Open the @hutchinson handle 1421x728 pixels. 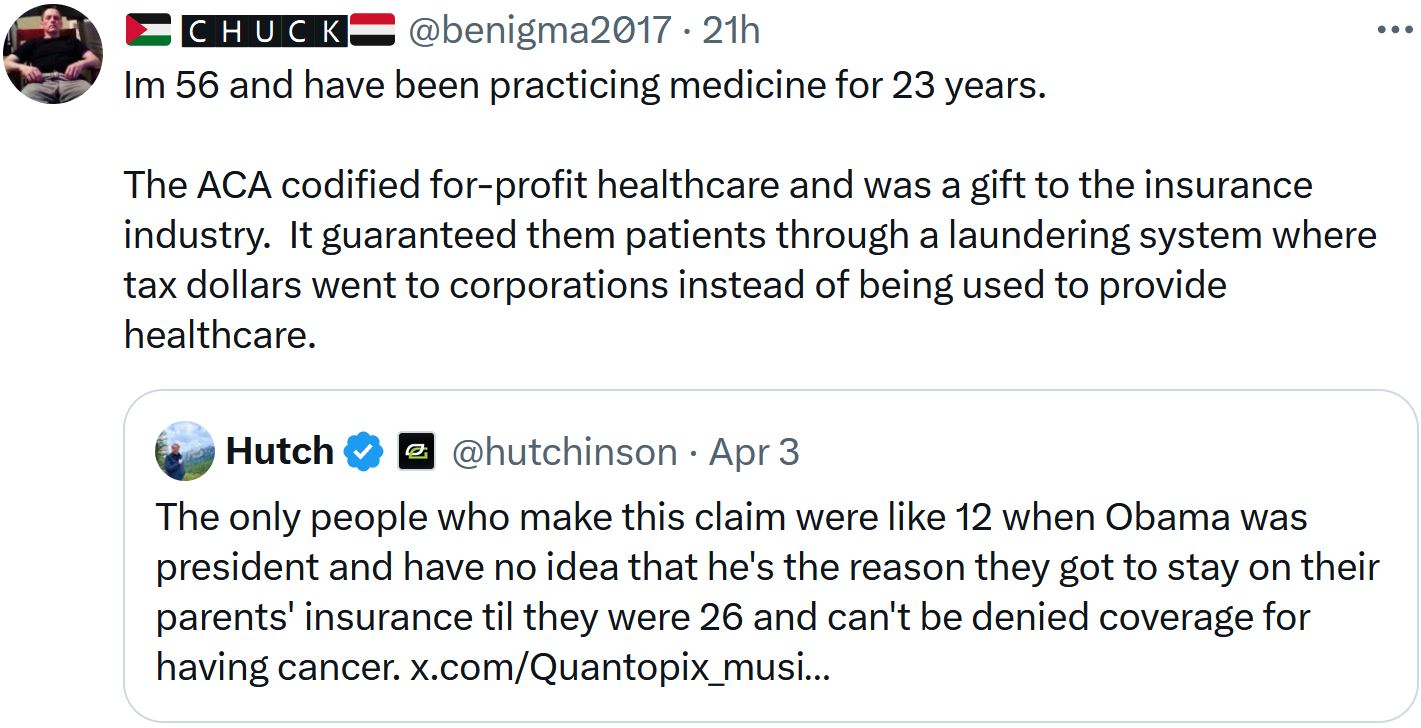(565, 452)
